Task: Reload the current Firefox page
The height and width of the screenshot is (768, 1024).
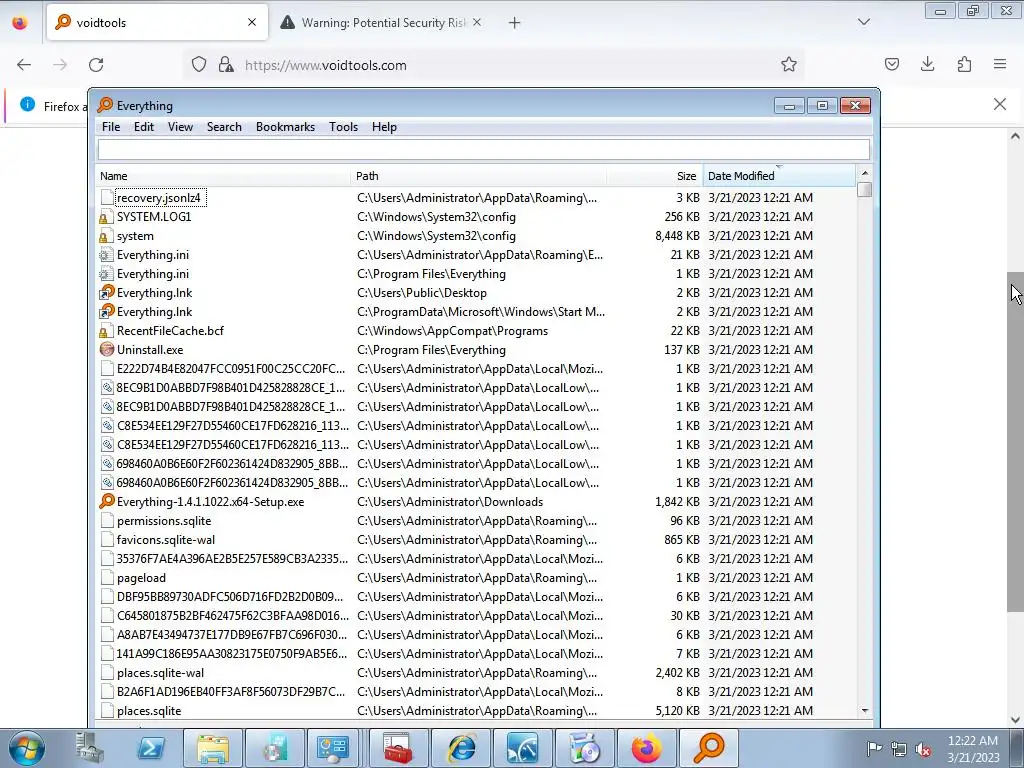Action: point(96,65)
